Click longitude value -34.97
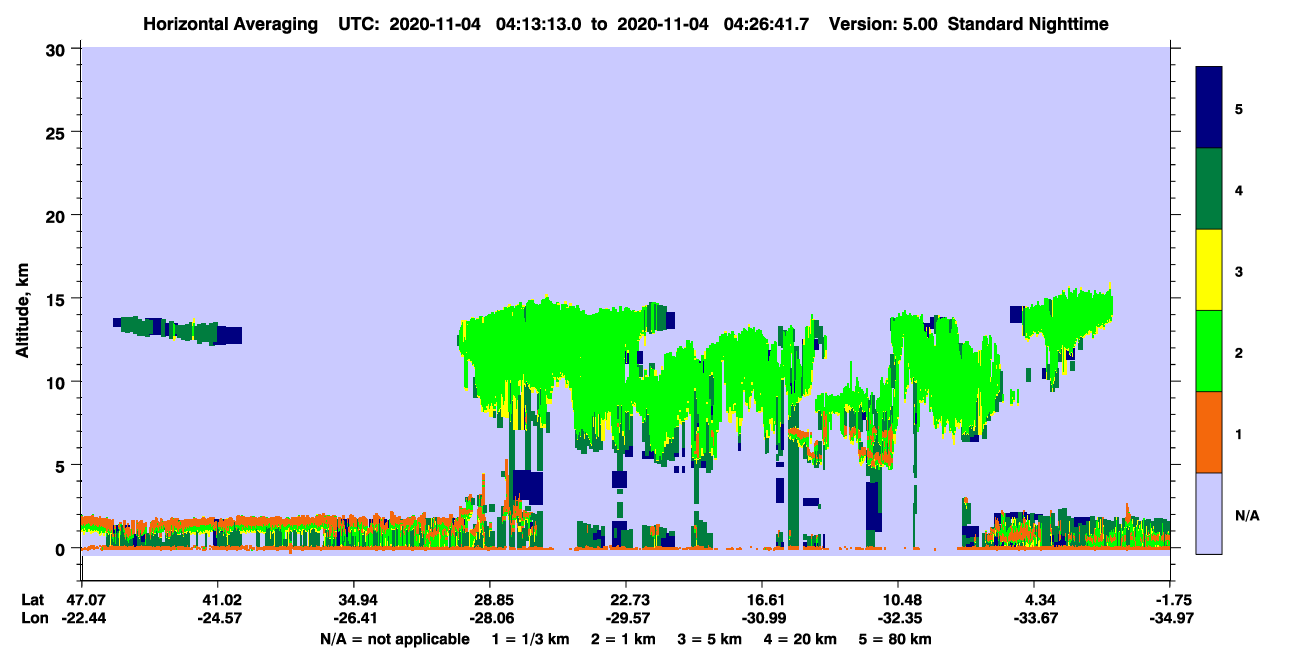 1170,619
